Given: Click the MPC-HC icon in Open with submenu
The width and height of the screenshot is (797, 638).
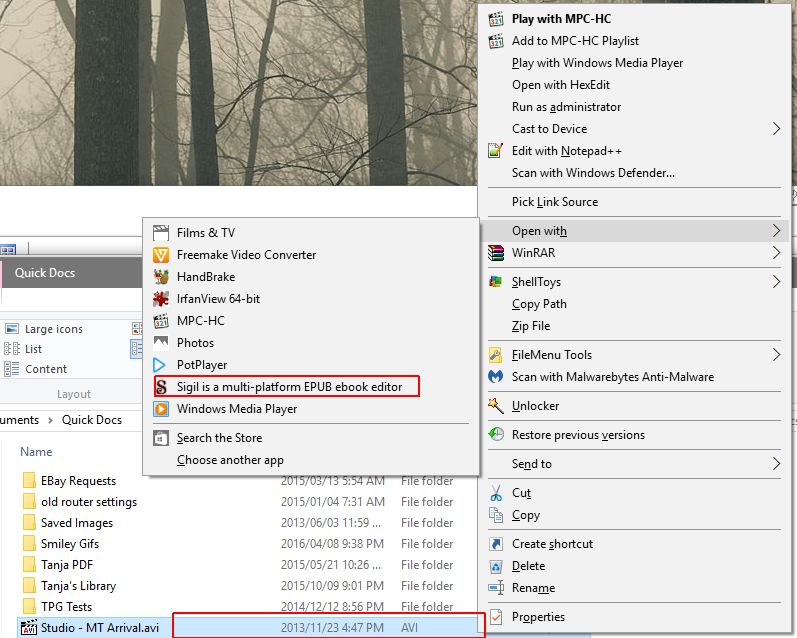Looking at the screenshot, I should [161, 321].
